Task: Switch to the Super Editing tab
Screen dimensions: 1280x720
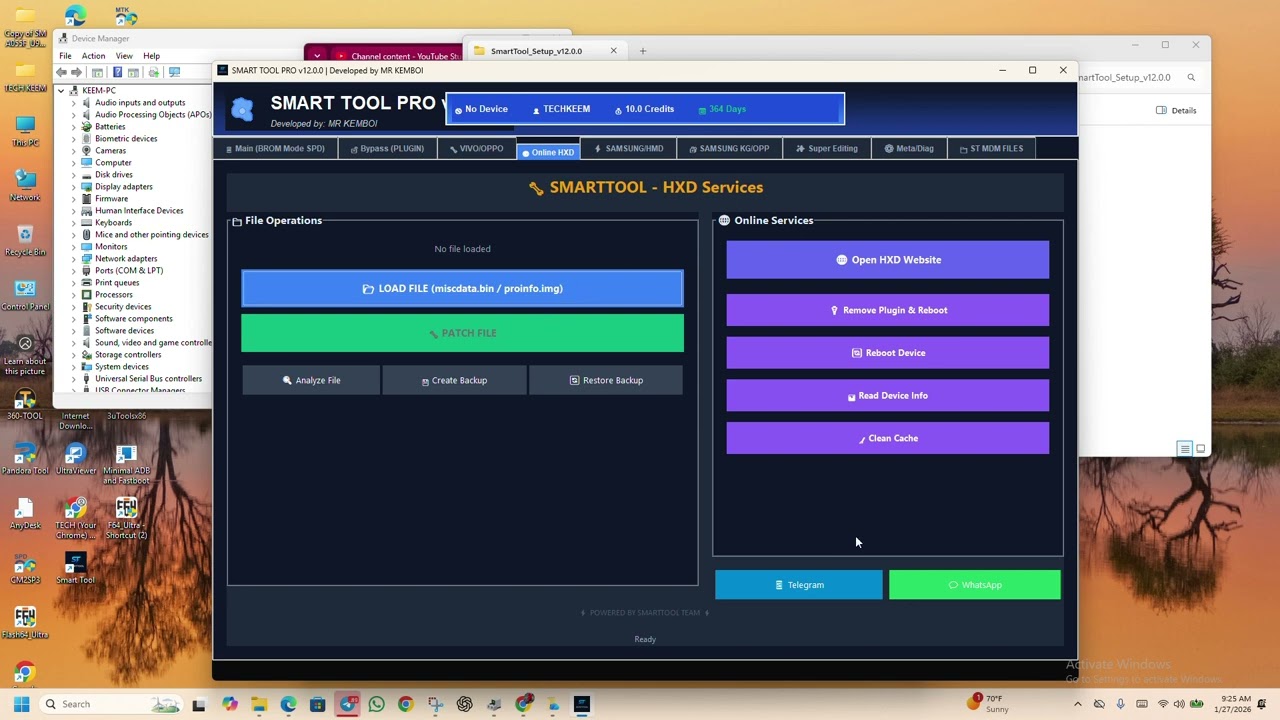Action: point(827,149)
